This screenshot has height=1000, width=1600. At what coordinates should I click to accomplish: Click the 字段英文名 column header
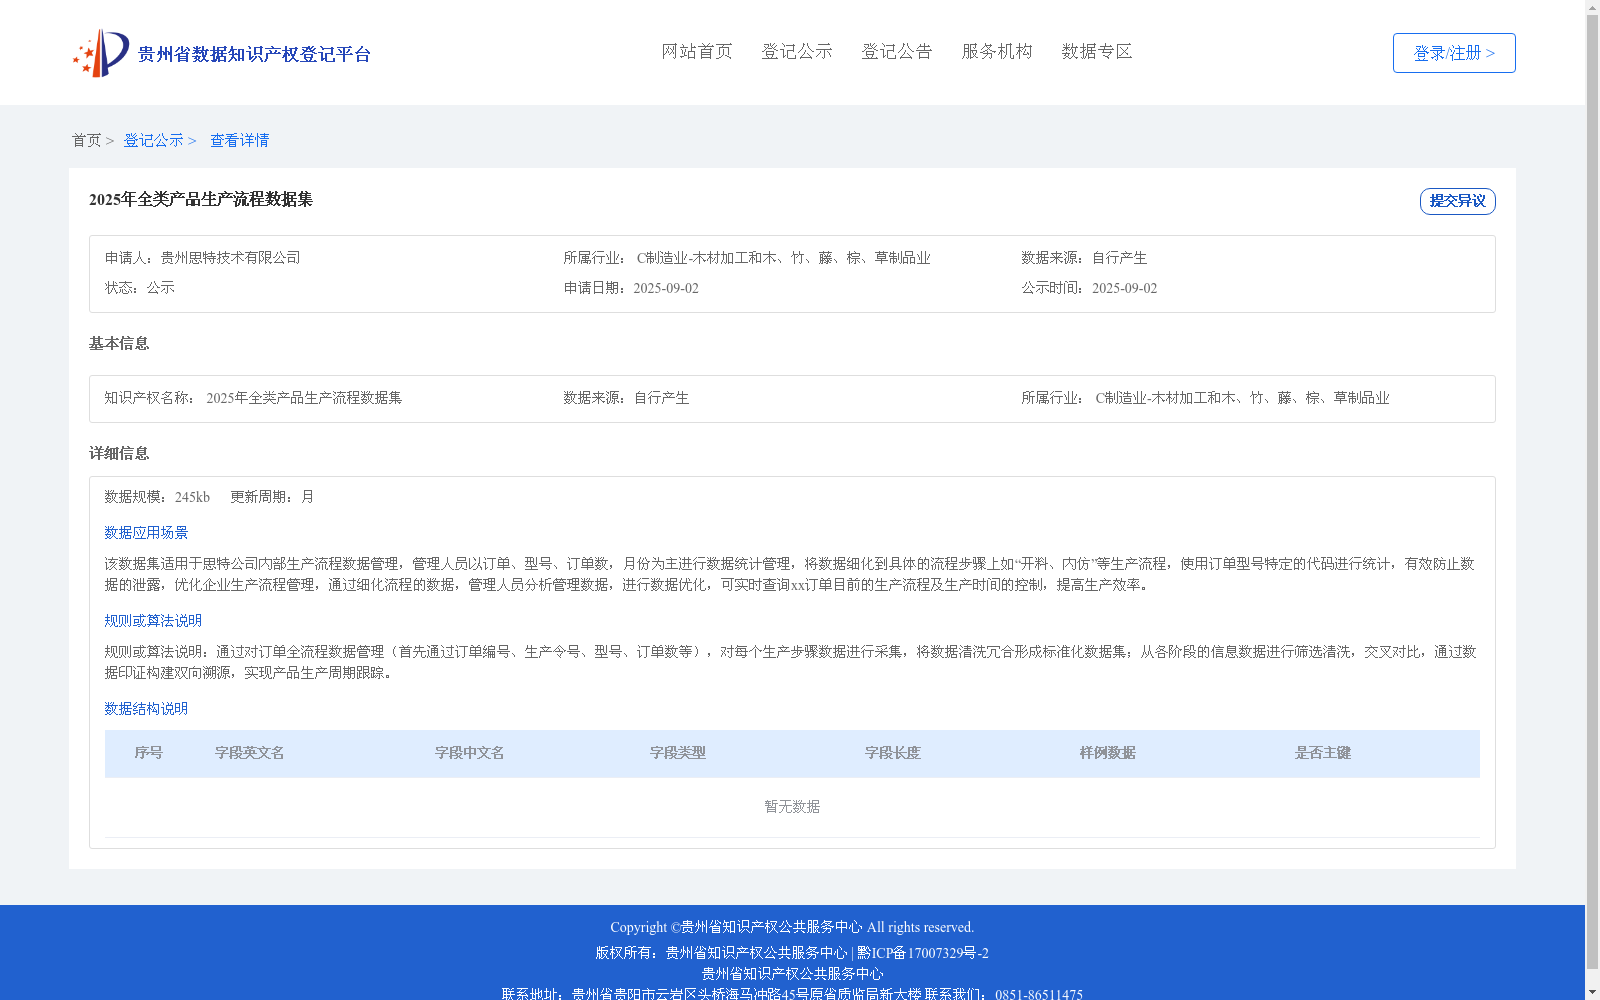click(x=250, y=753)
